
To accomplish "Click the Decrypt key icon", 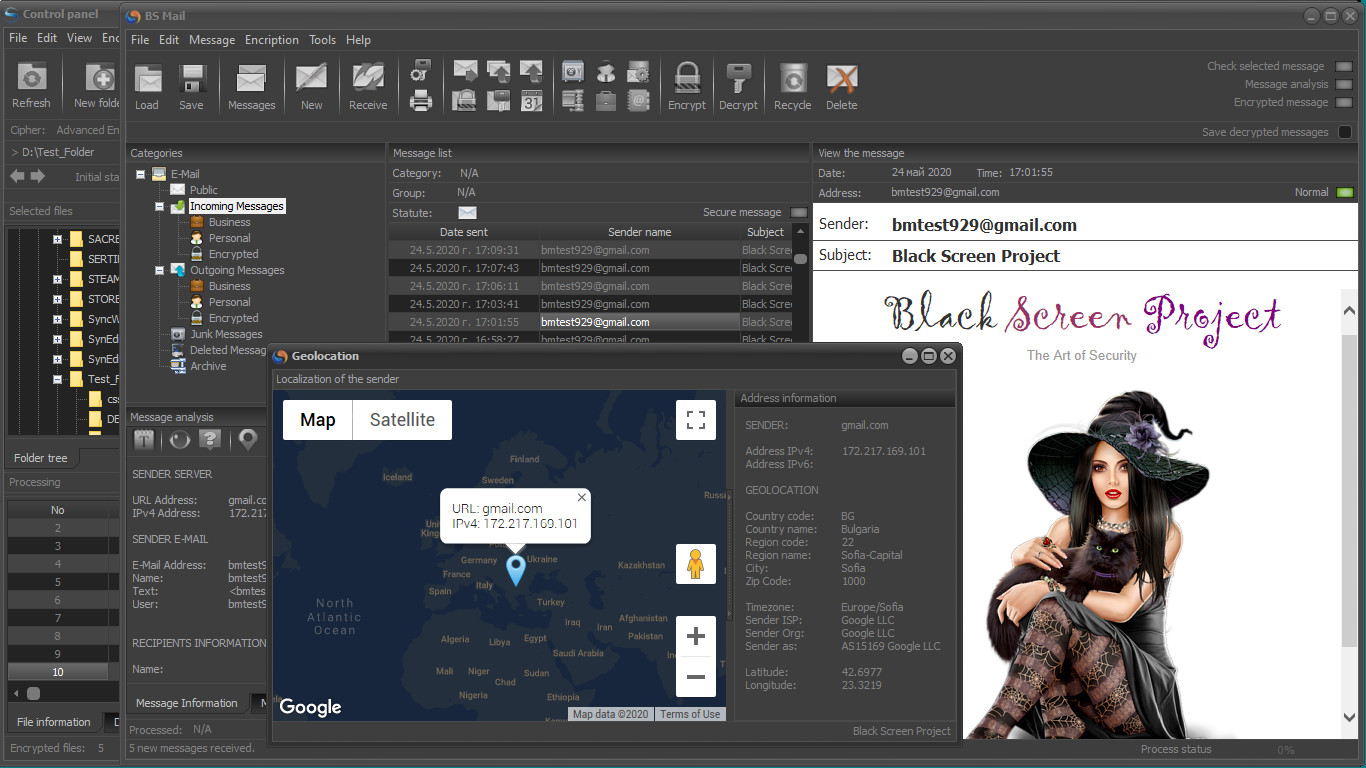I will tap(738, 79).
